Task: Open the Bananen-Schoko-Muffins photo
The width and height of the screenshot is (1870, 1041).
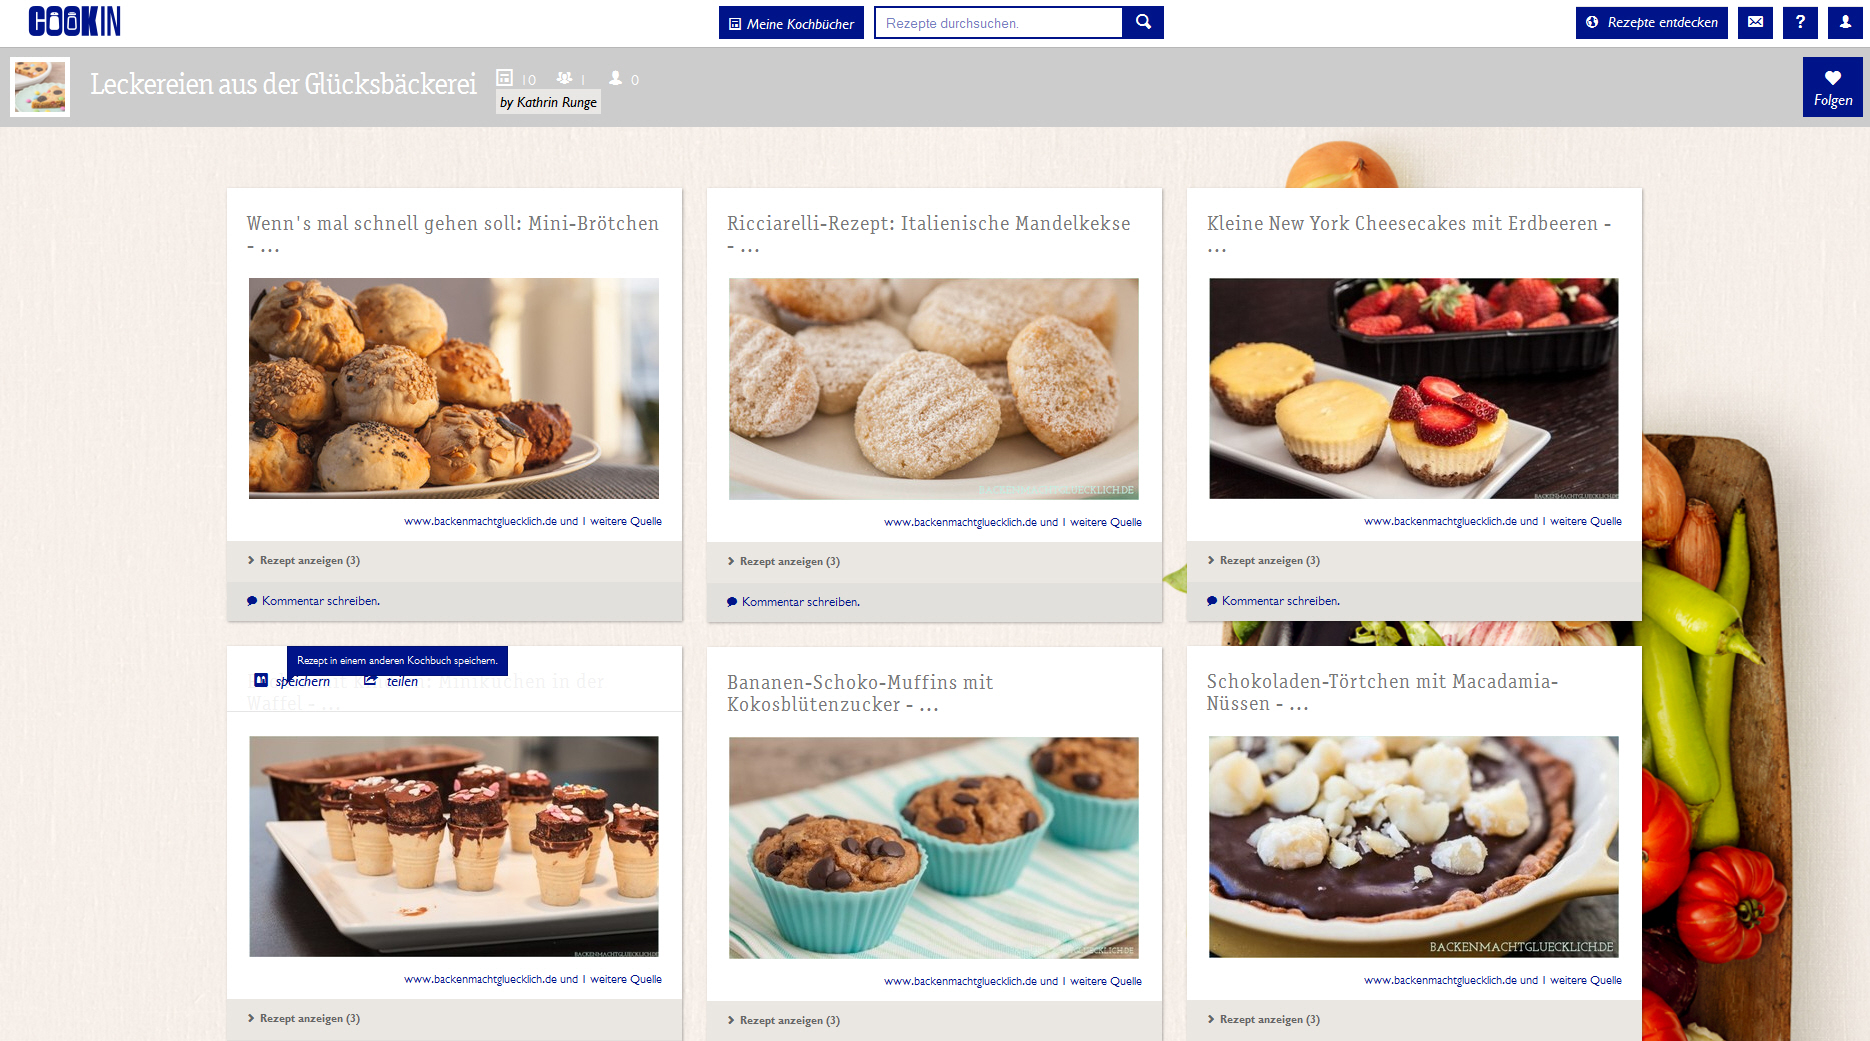Action: click(x=933, y=847)
